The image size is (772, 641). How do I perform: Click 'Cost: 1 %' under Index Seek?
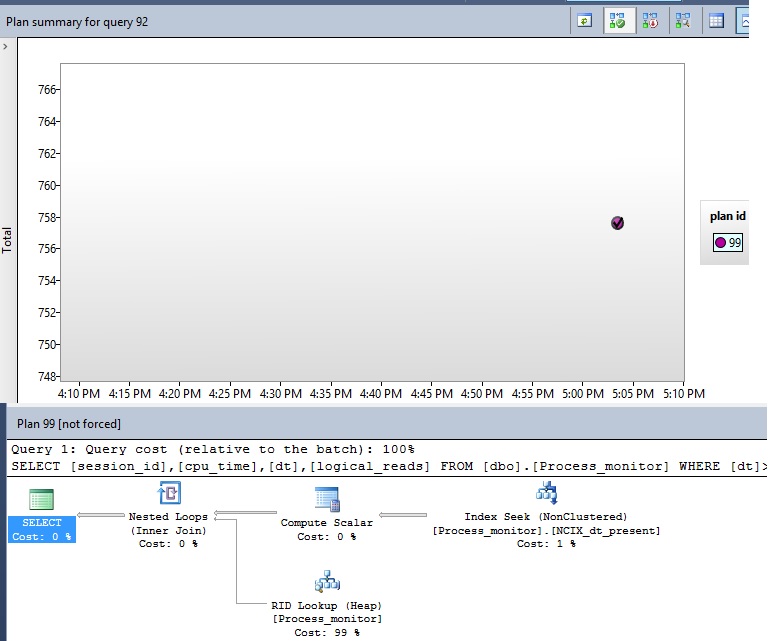click(546, 544)
